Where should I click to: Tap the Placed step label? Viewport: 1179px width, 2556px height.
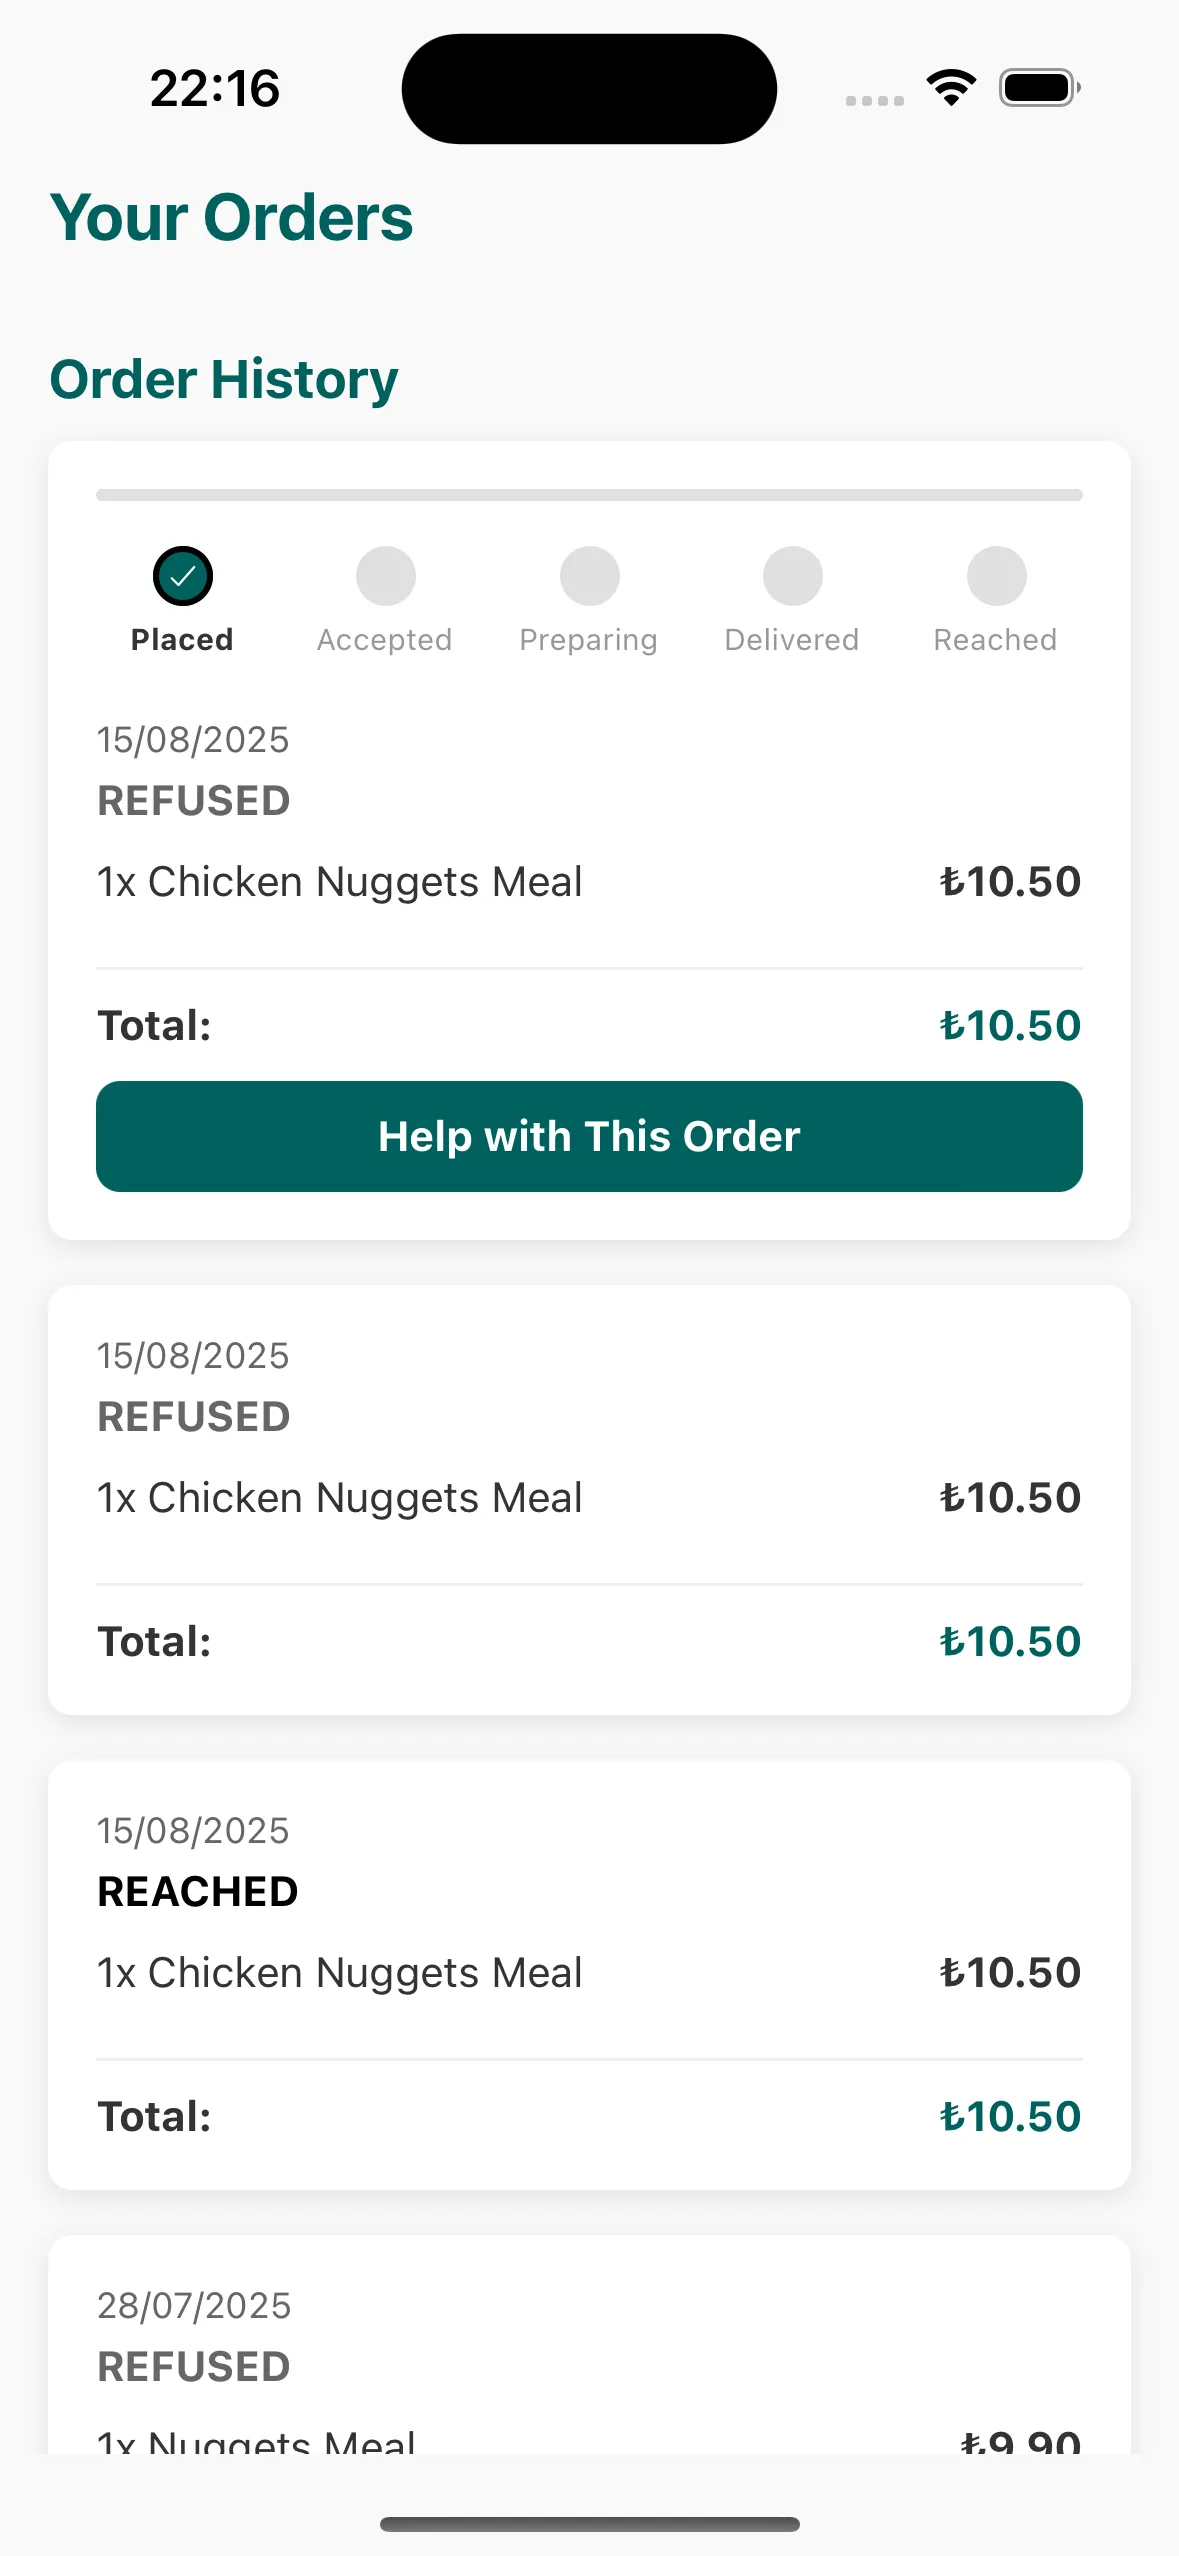point(182,640)
